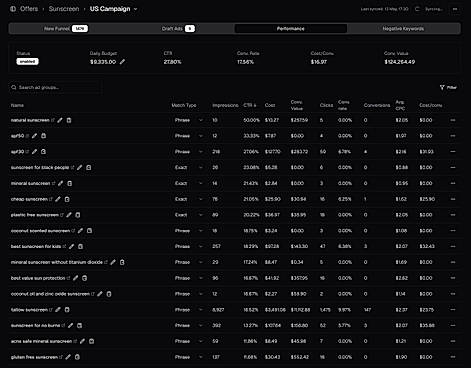Change match type for cheap sunscreen

[x=189, y=199]
